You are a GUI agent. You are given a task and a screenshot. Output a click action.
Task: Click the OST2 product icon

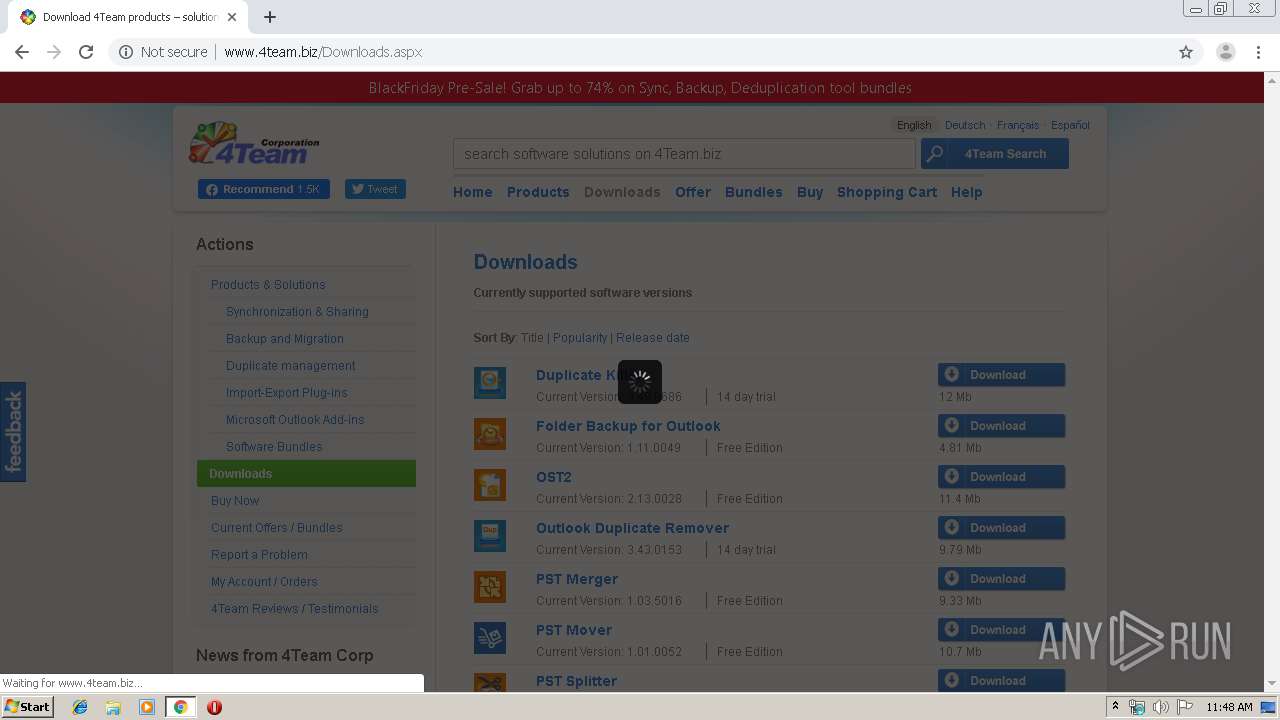pos(490,484)
